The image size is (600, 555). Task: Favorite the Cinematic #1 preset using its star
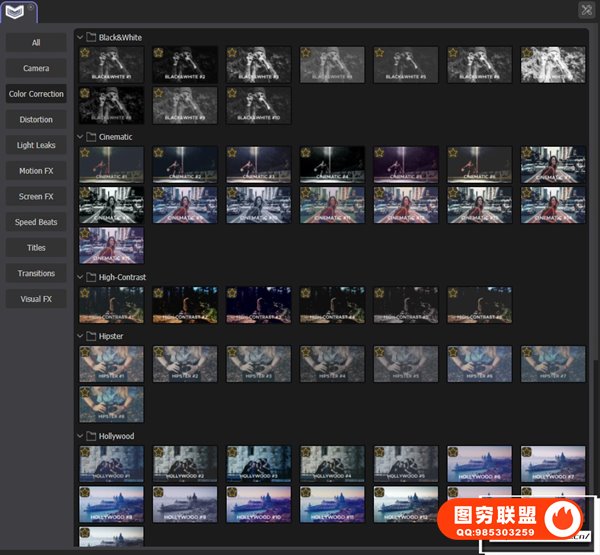[85, 153]
